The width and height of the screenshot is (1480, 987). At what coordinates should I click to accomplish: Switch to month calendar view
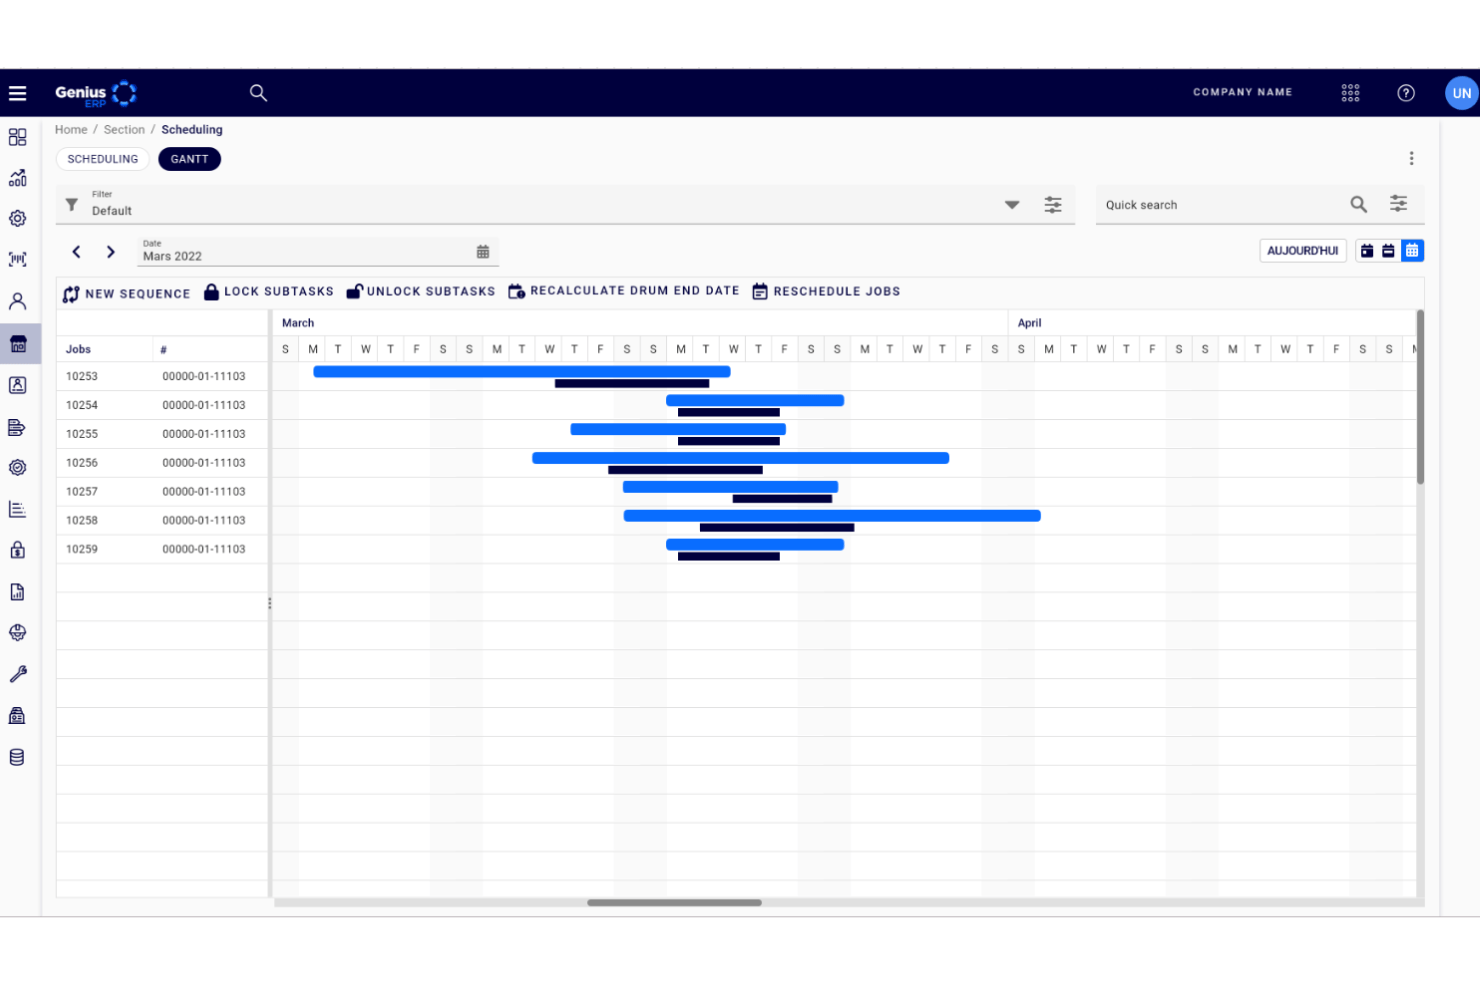1412,251
